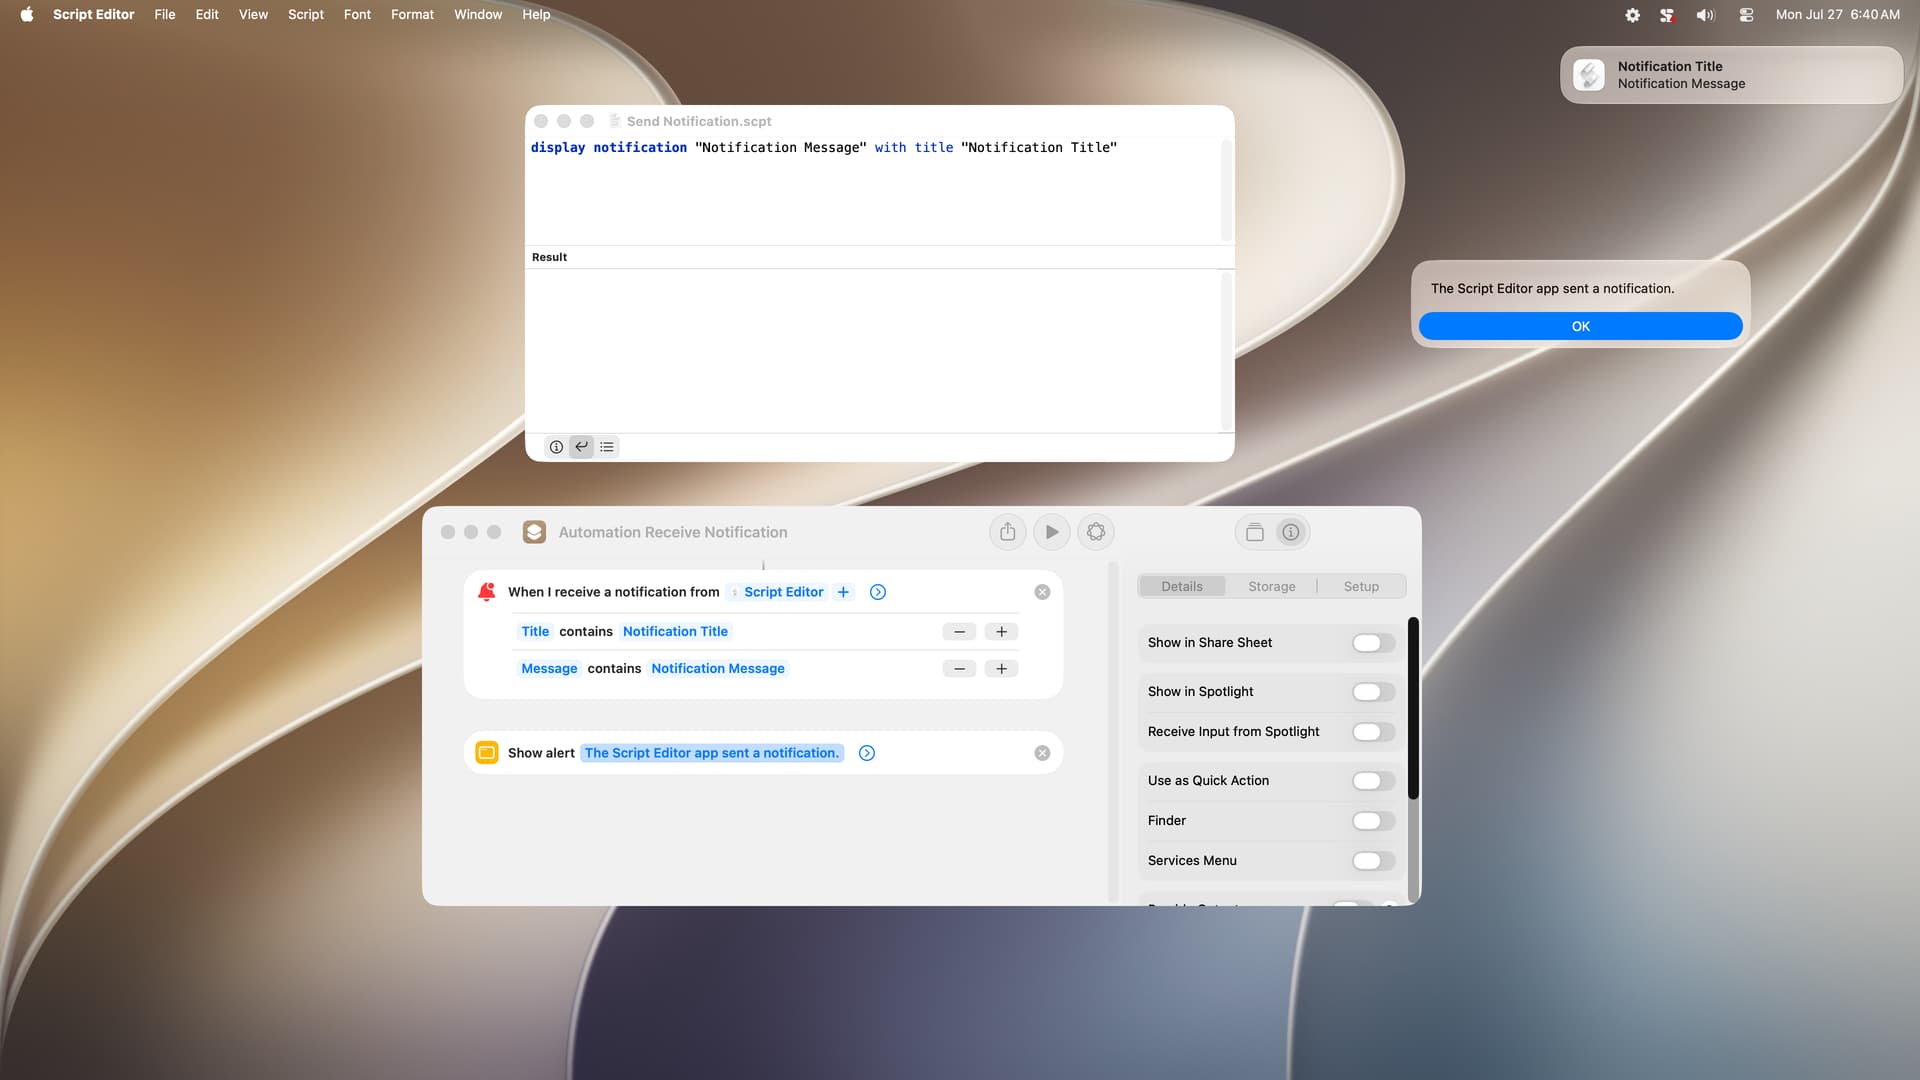Change the Message condition field
The width and height of the screenshot is (1920, 1080).
(549, 668)
